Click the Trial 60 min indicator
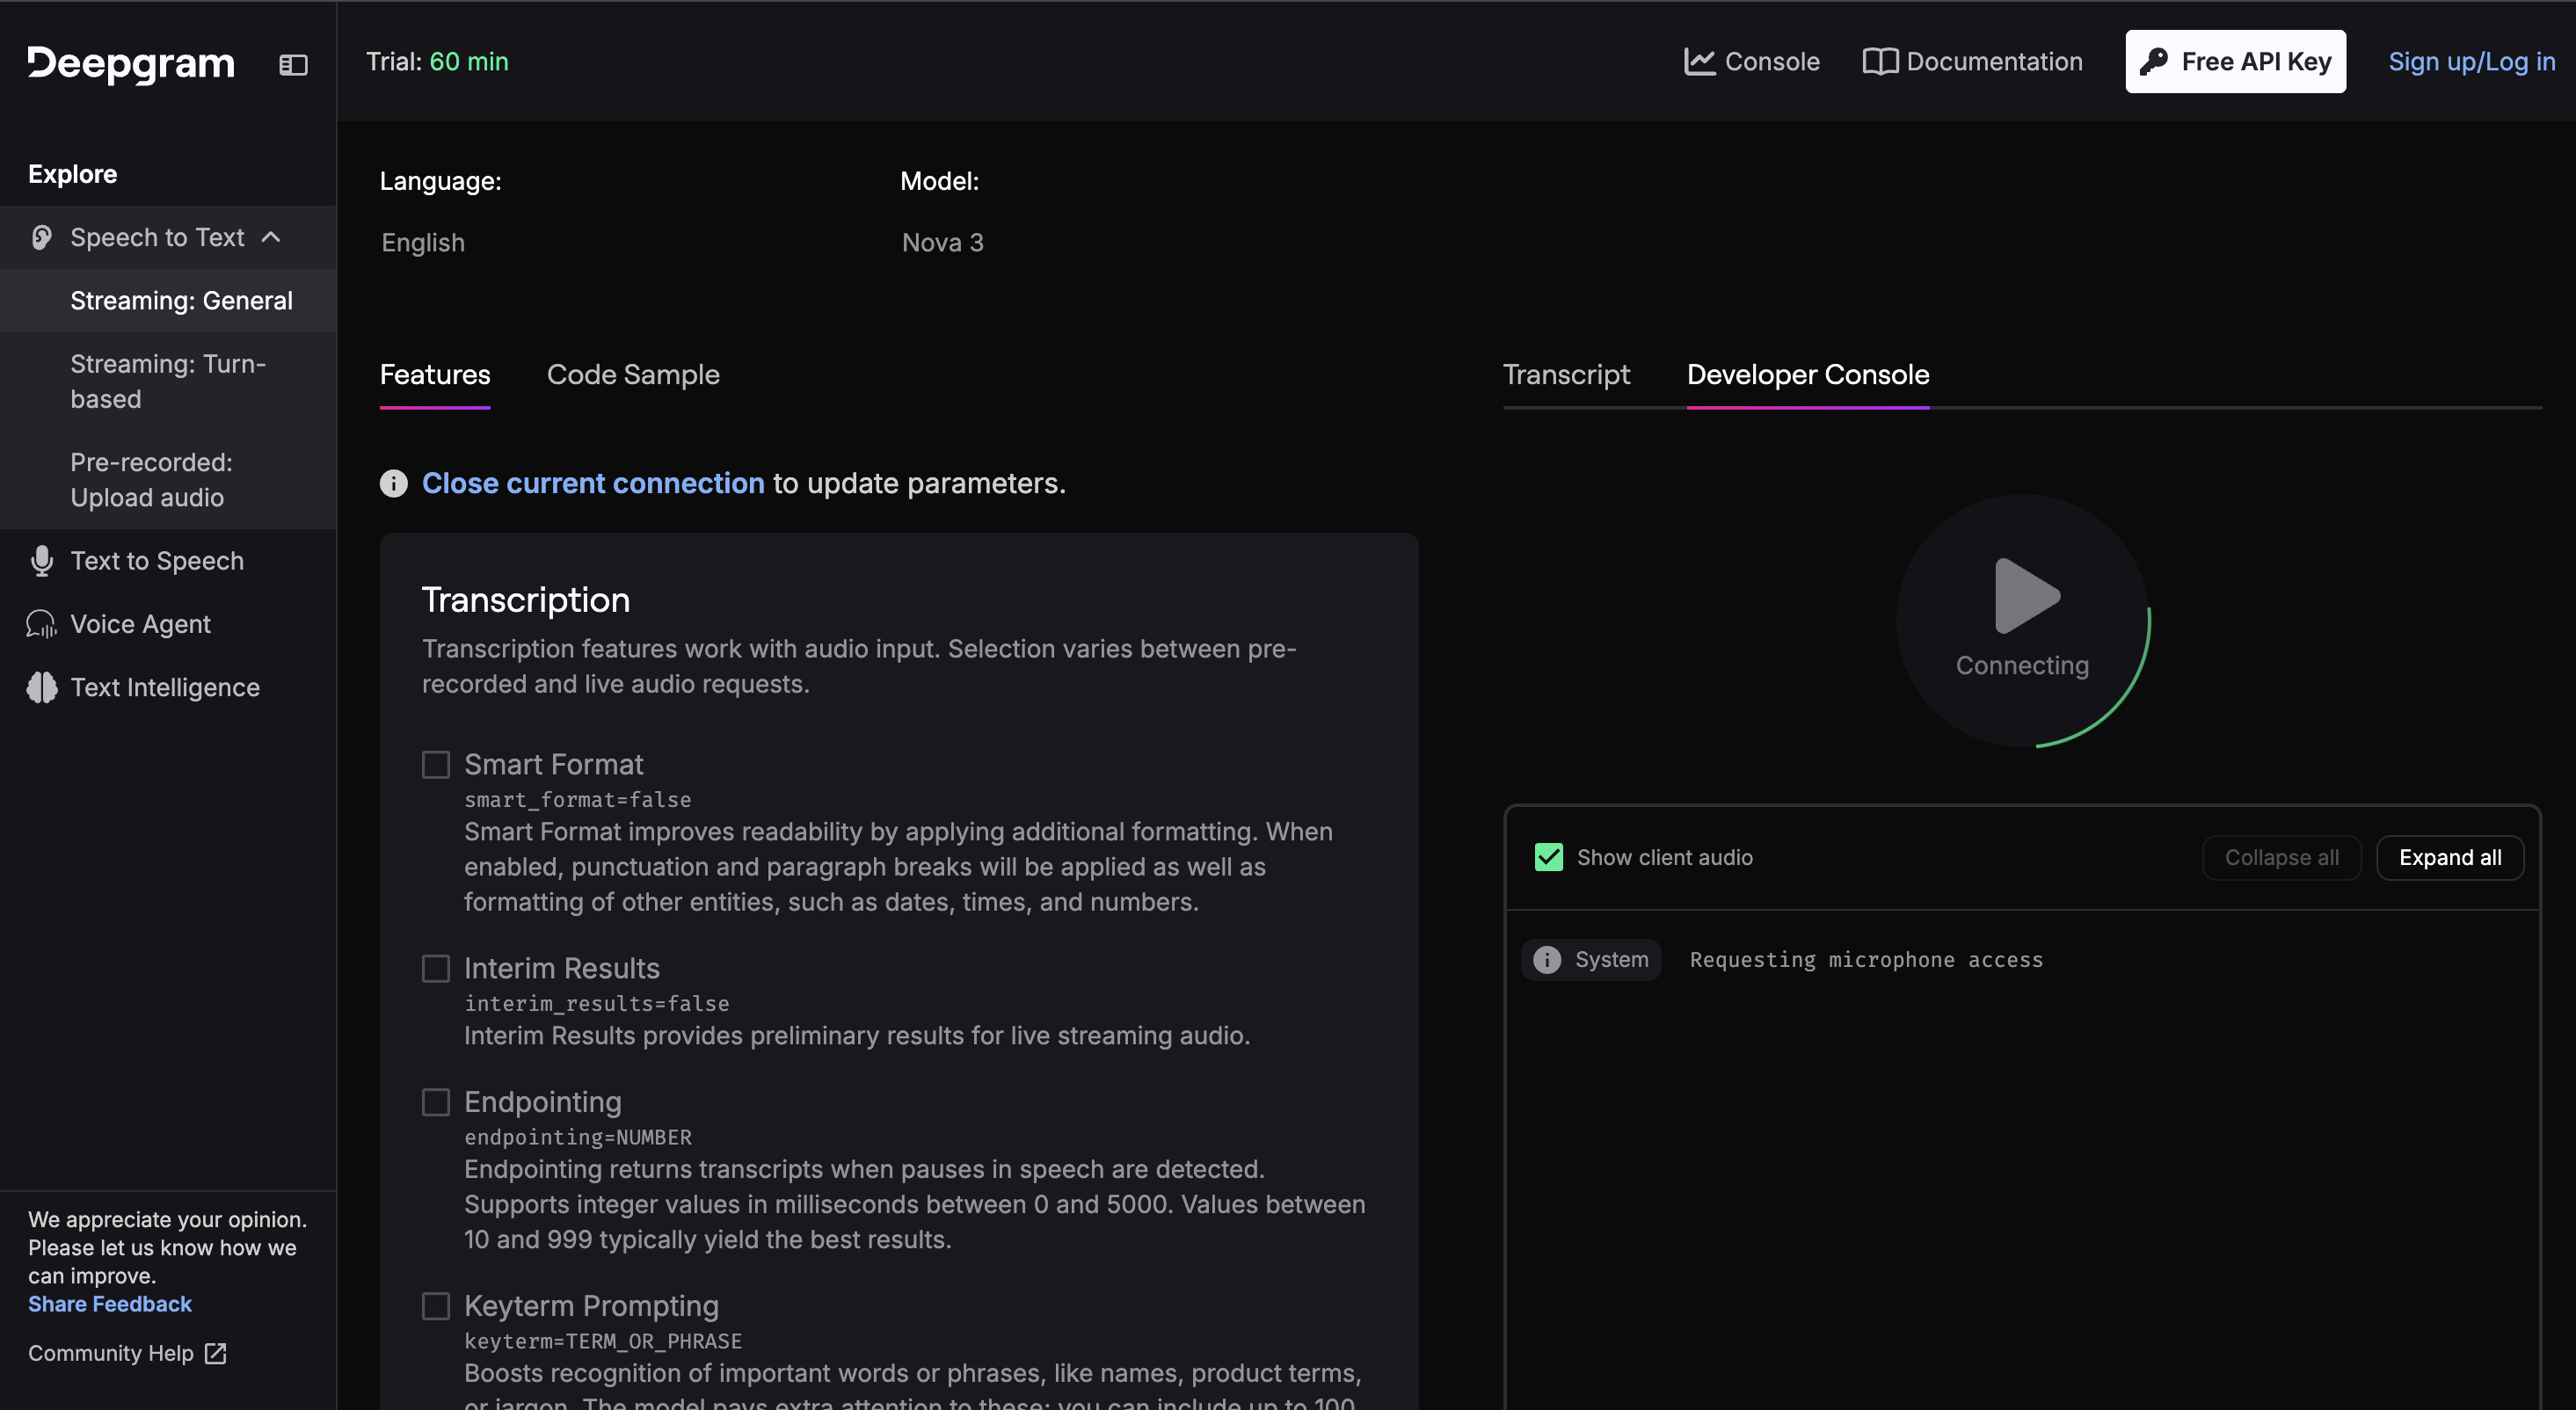This screenshot has height=1410, width=2576. [437, 62]
